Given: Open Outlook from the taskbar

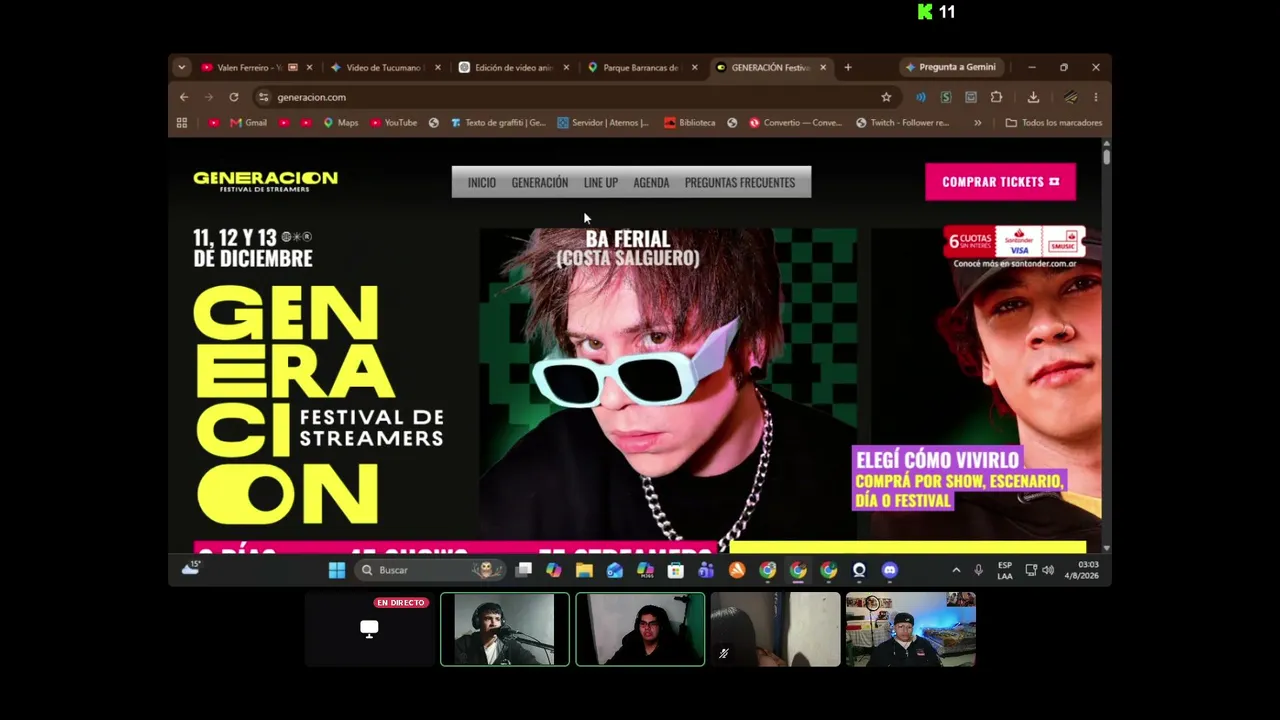Looking at the screenshot, I should click(615, 570).
